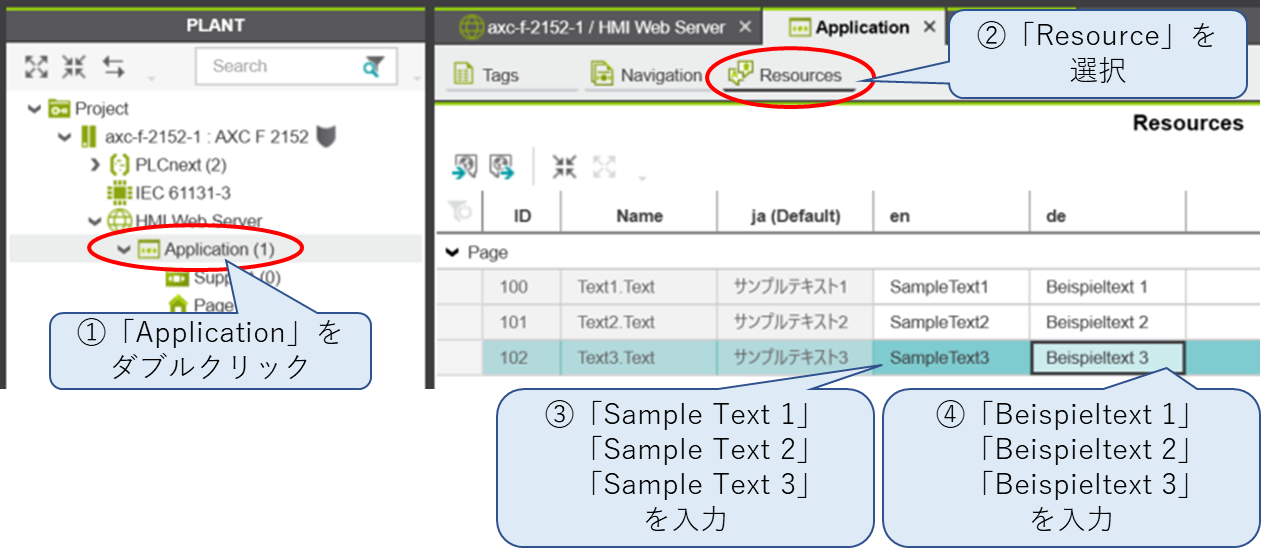Click the export resources icon in Resources toolbar

point(501,166)
